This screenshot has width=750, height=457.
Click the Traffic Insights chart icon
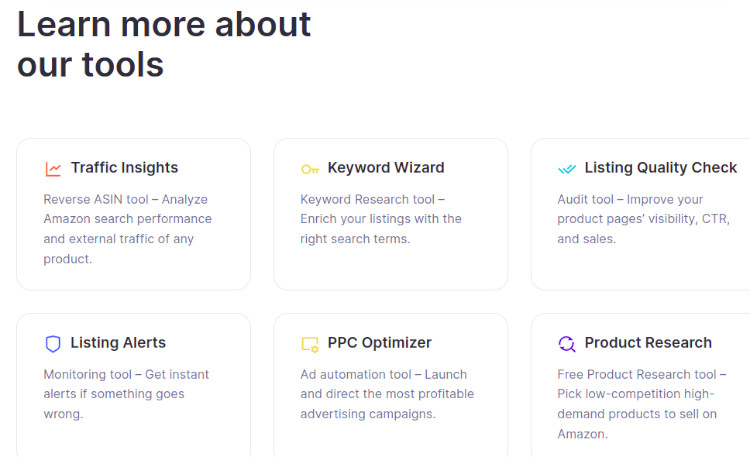click(x=53, y=169)
